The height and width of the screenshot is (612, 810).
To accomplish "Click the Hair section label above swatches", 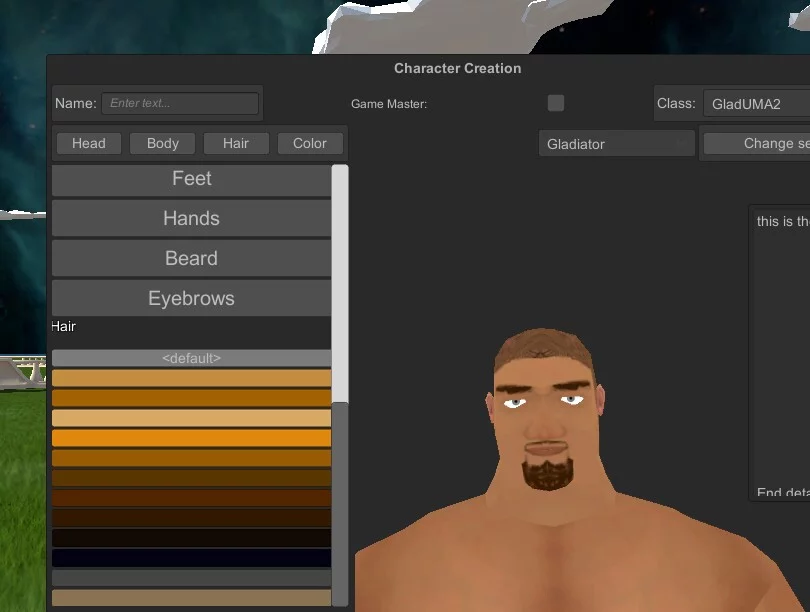I will [64, 326].
